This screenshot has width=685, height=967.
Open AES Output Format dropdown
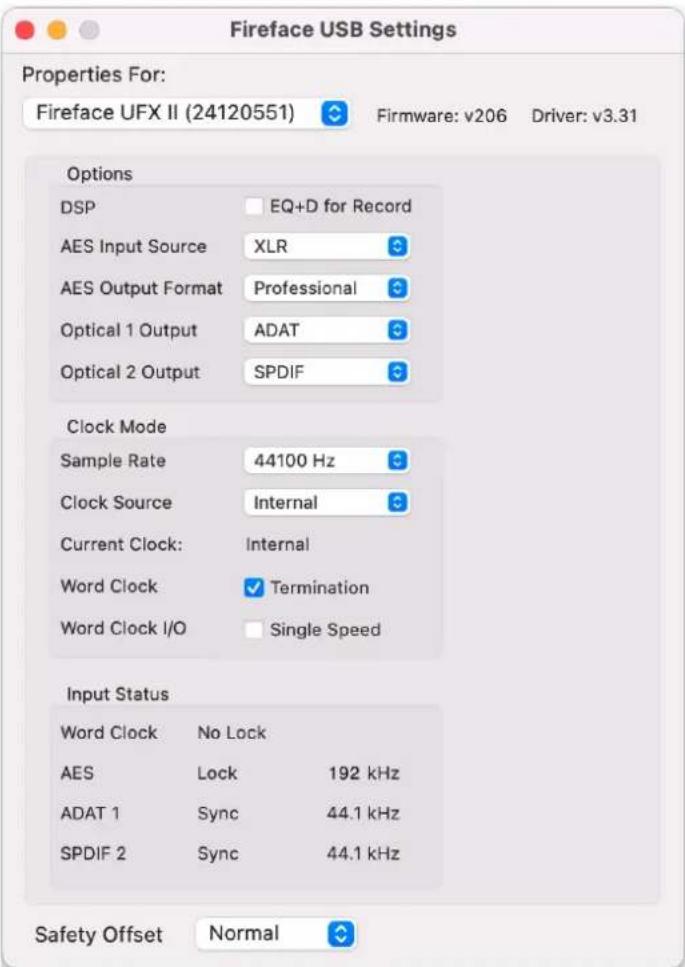[327, 288]
